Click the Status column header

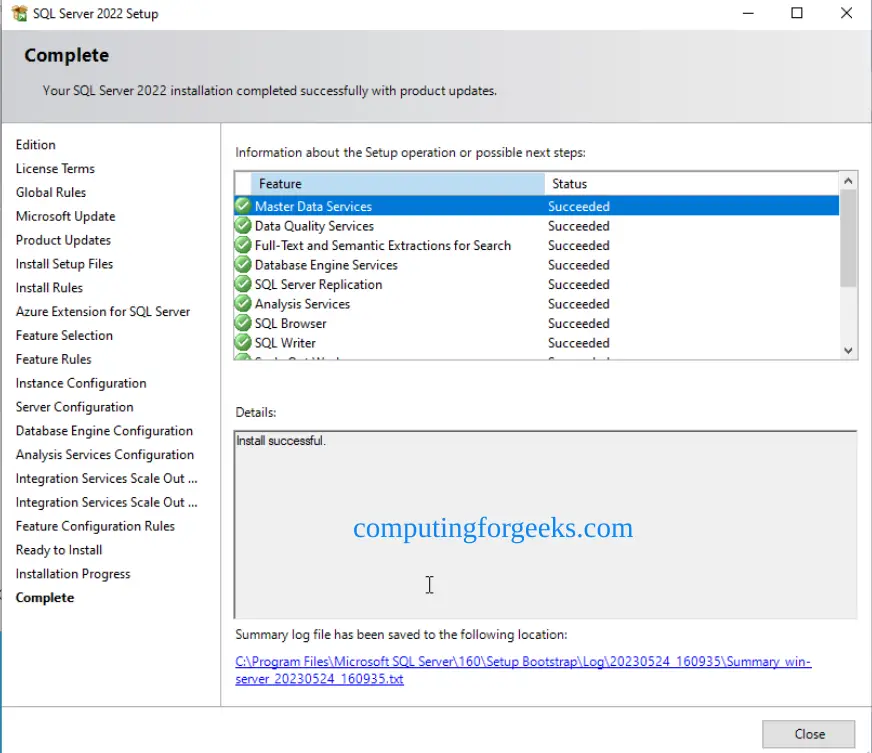[692, 184]
